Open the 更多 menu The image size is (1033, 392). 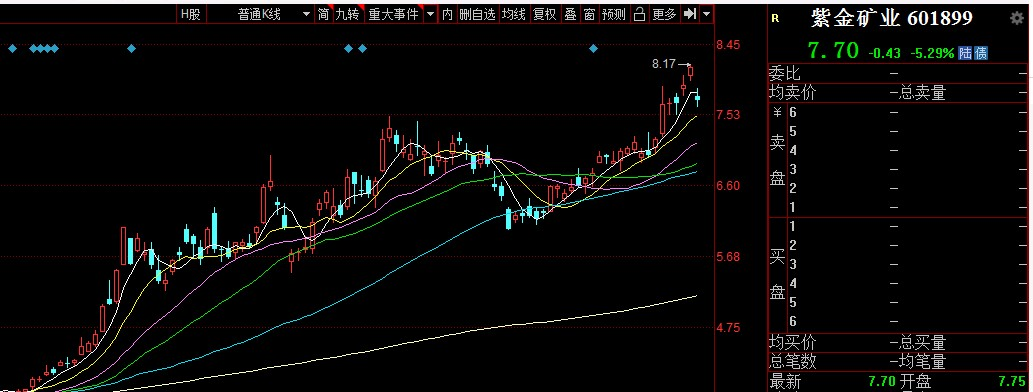[664, 14]
